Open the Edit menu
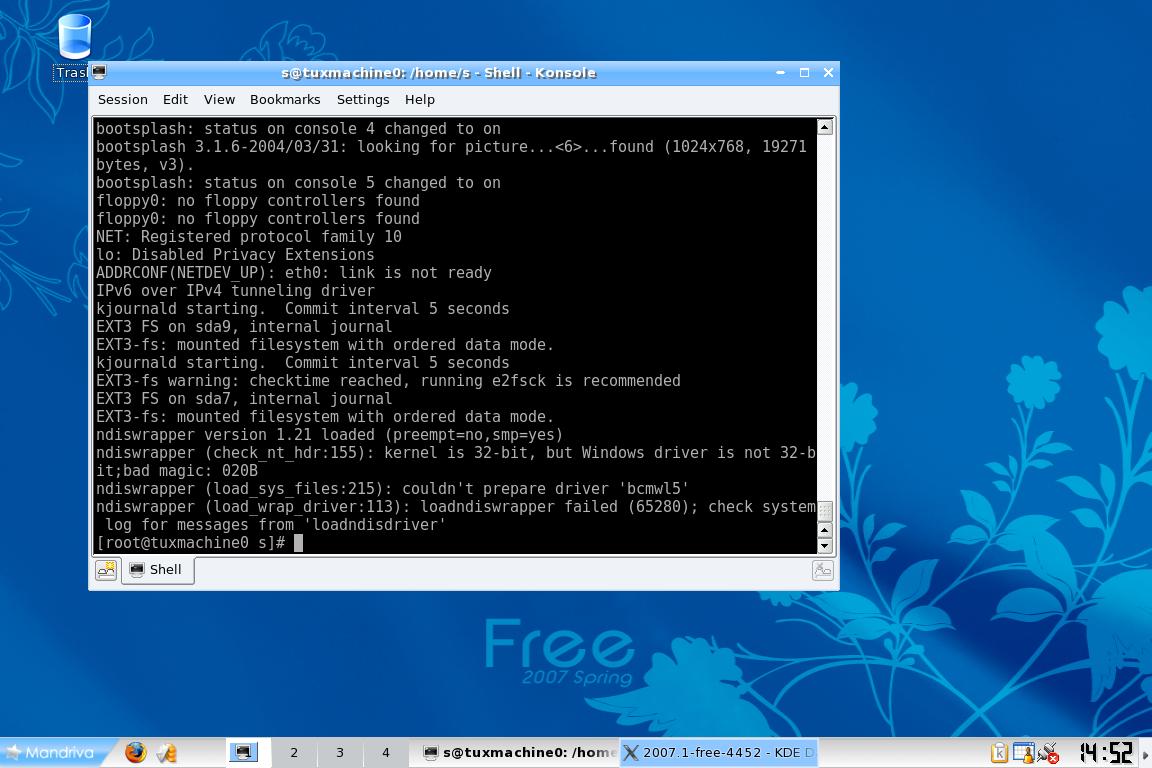 [x=175, y=99]
